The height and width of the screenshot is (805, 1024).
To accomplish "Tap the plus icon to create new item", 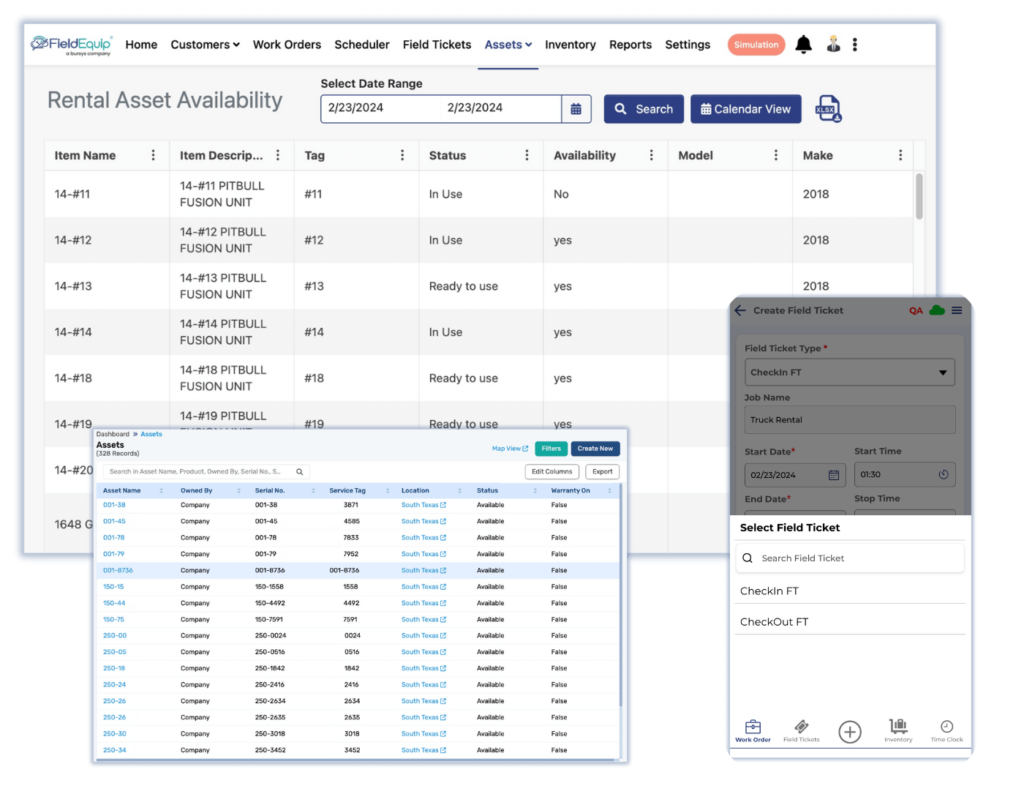I will [x=849, y=731].
